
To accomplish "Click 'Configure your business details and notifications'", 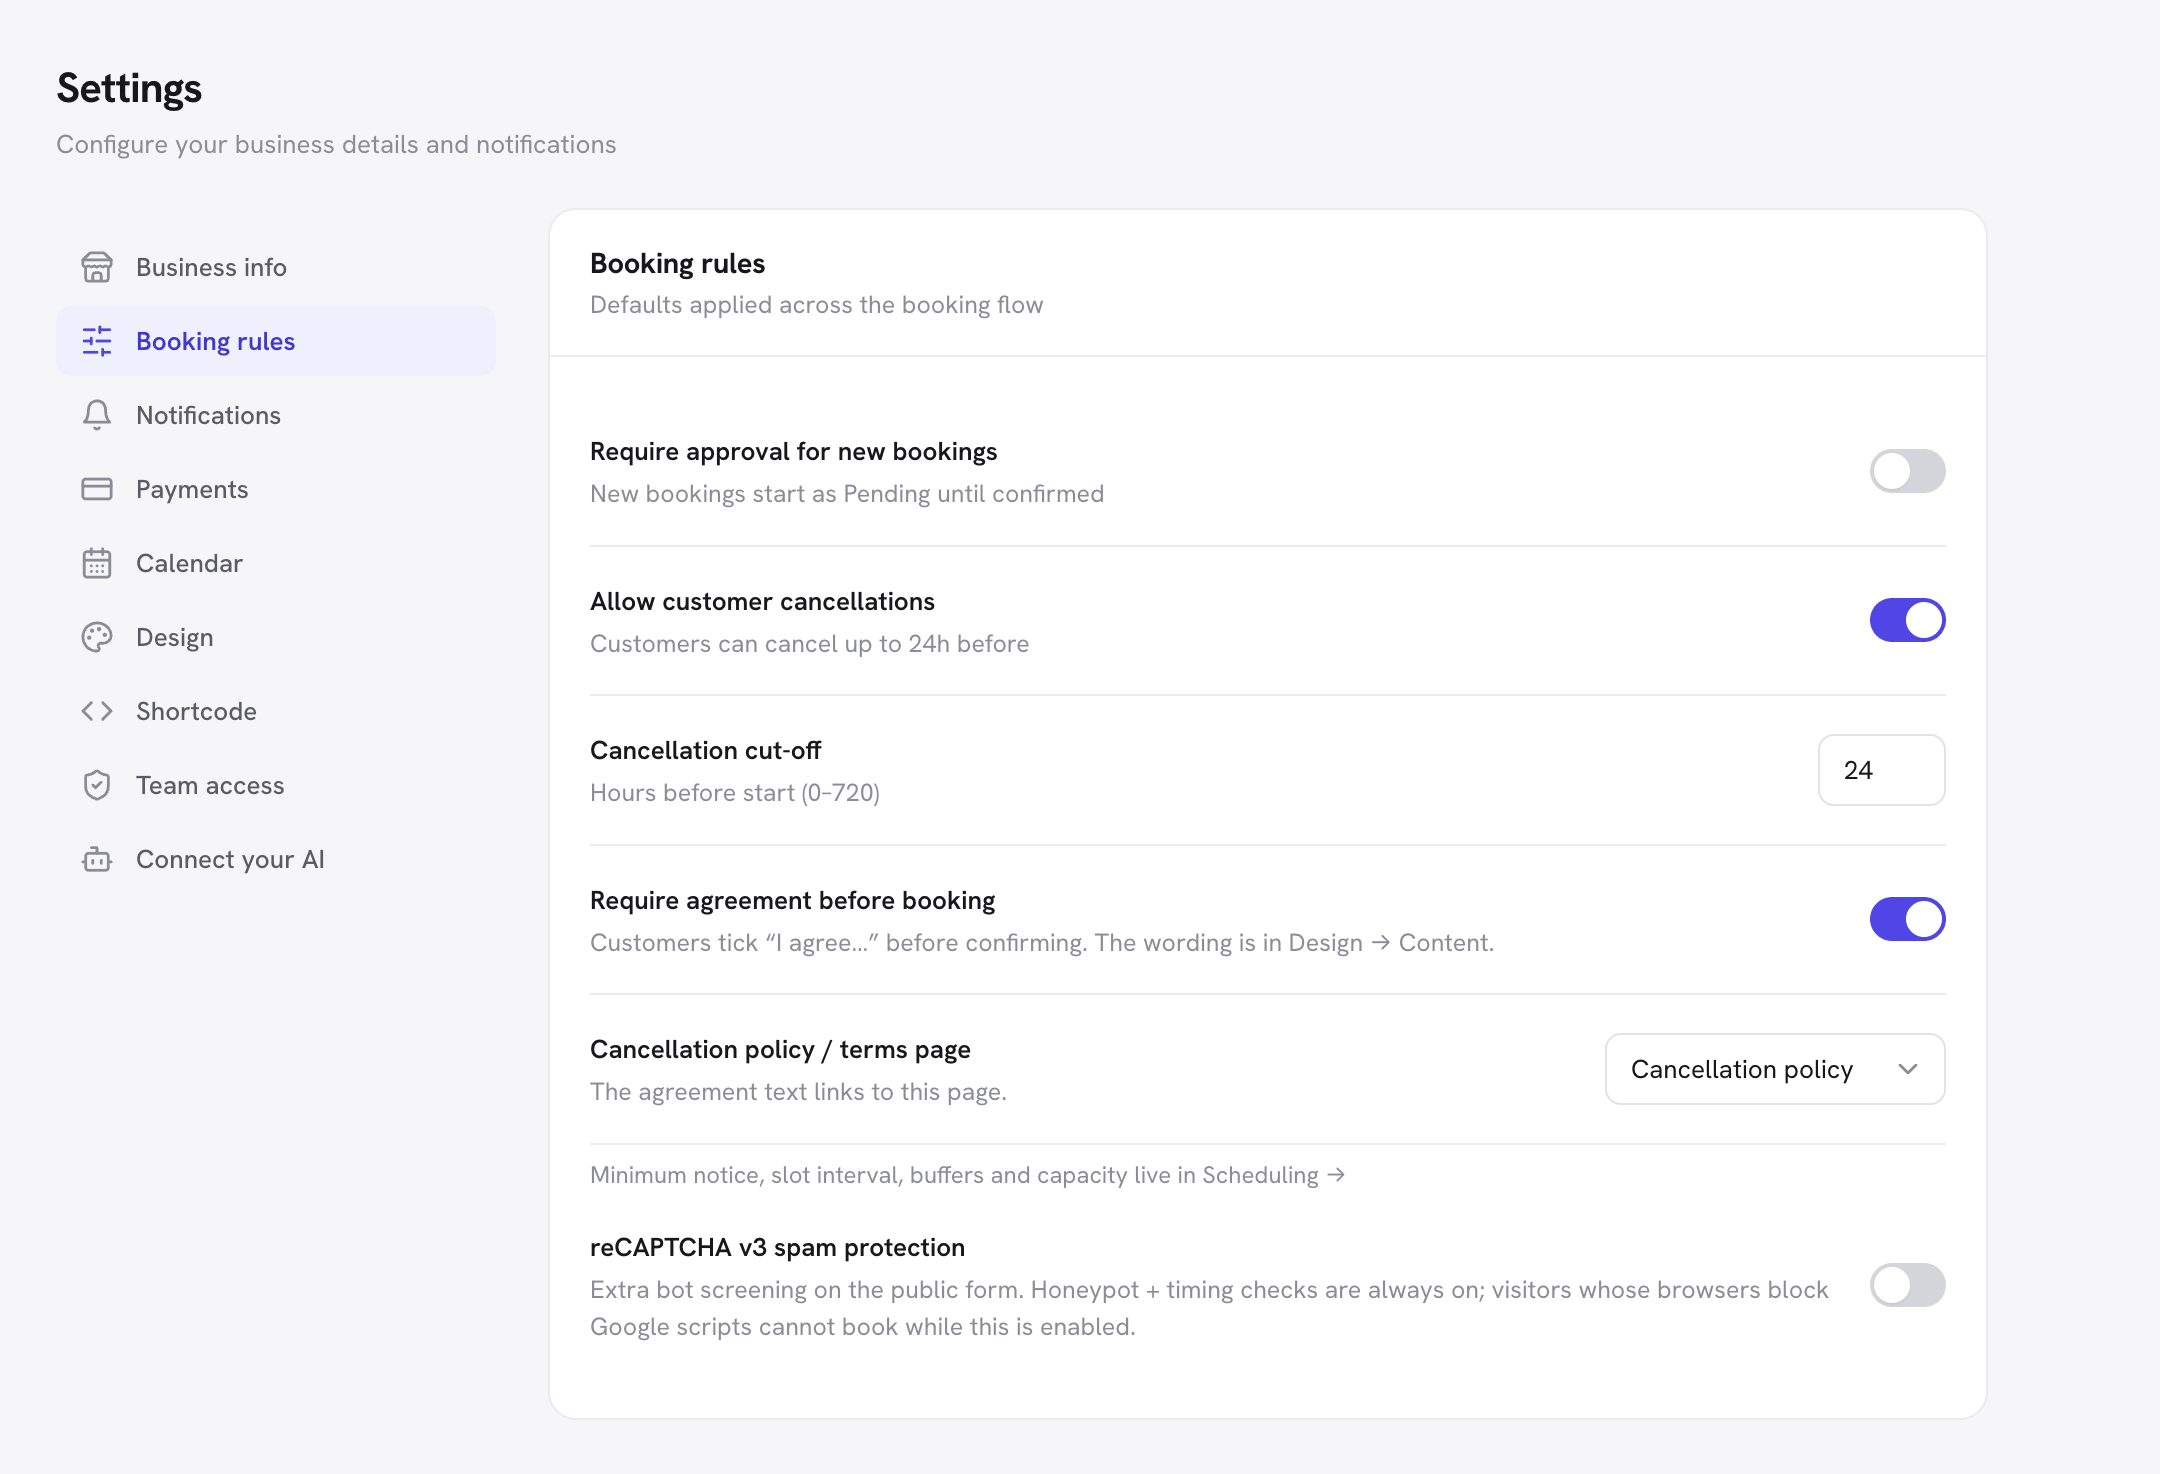I will (336, 145).
